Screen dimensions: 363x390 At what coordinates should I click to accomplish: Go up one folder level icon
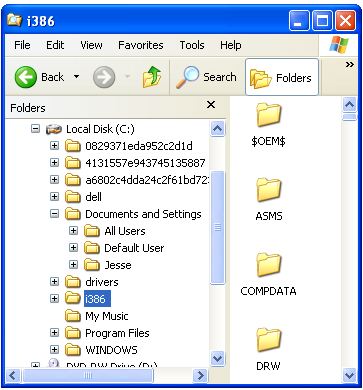(152, 77)
